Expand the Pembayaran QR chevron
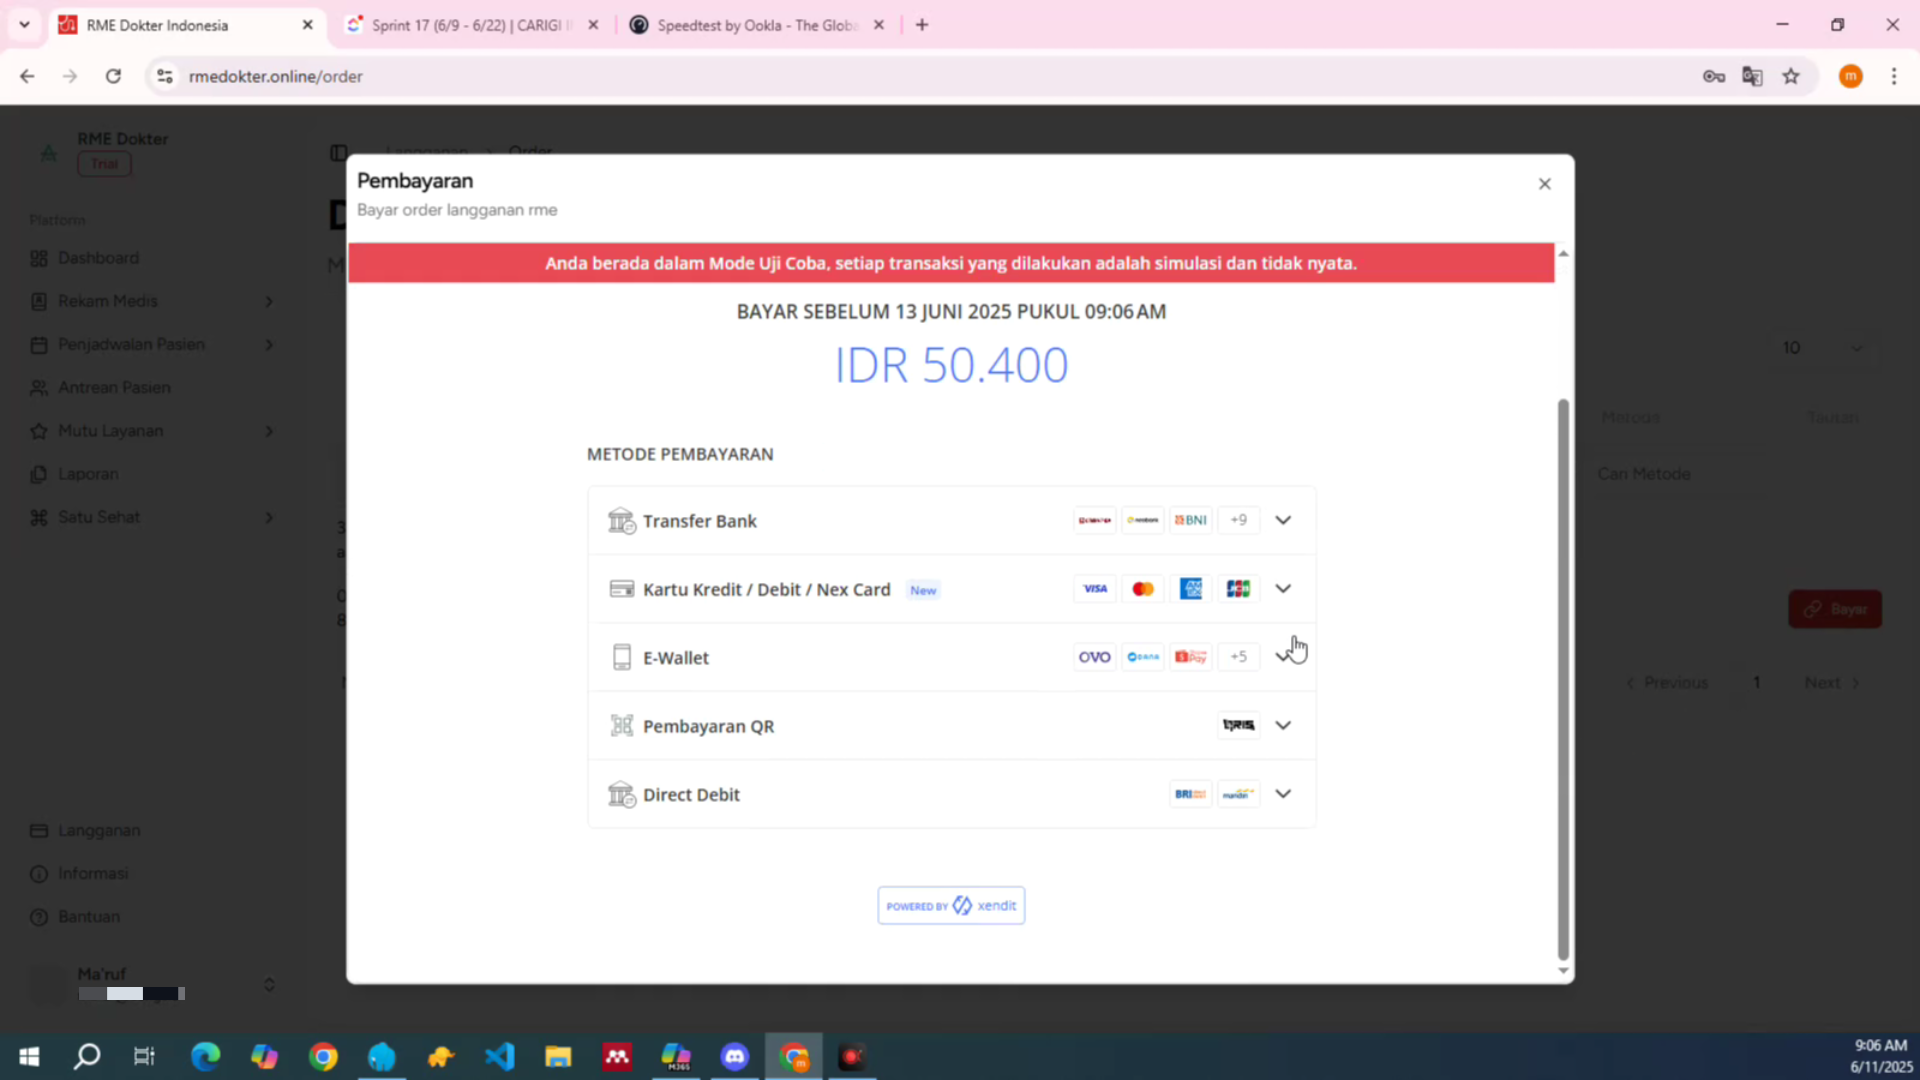Image resolution: width=1920 pixels, height=1080 pixels. (1283, 725)
